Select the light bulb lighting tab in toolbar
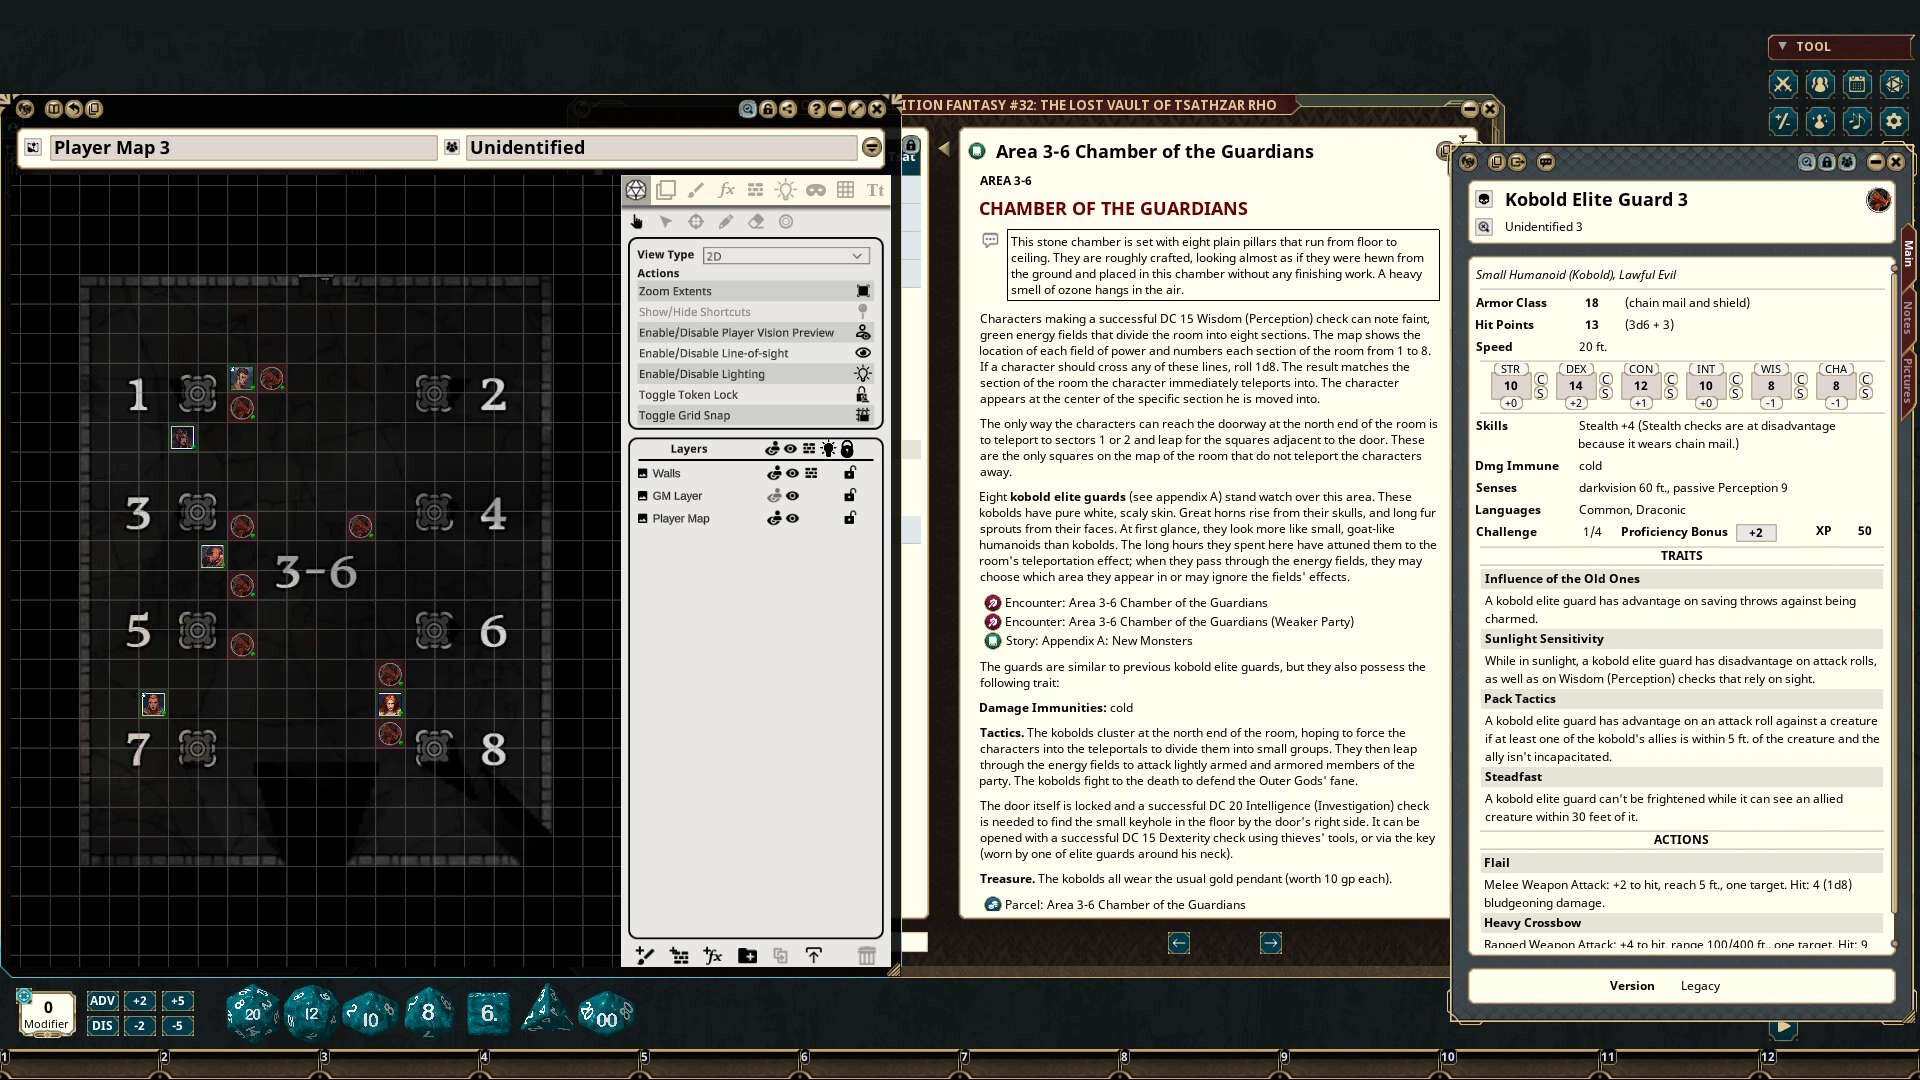 [786, 190]
